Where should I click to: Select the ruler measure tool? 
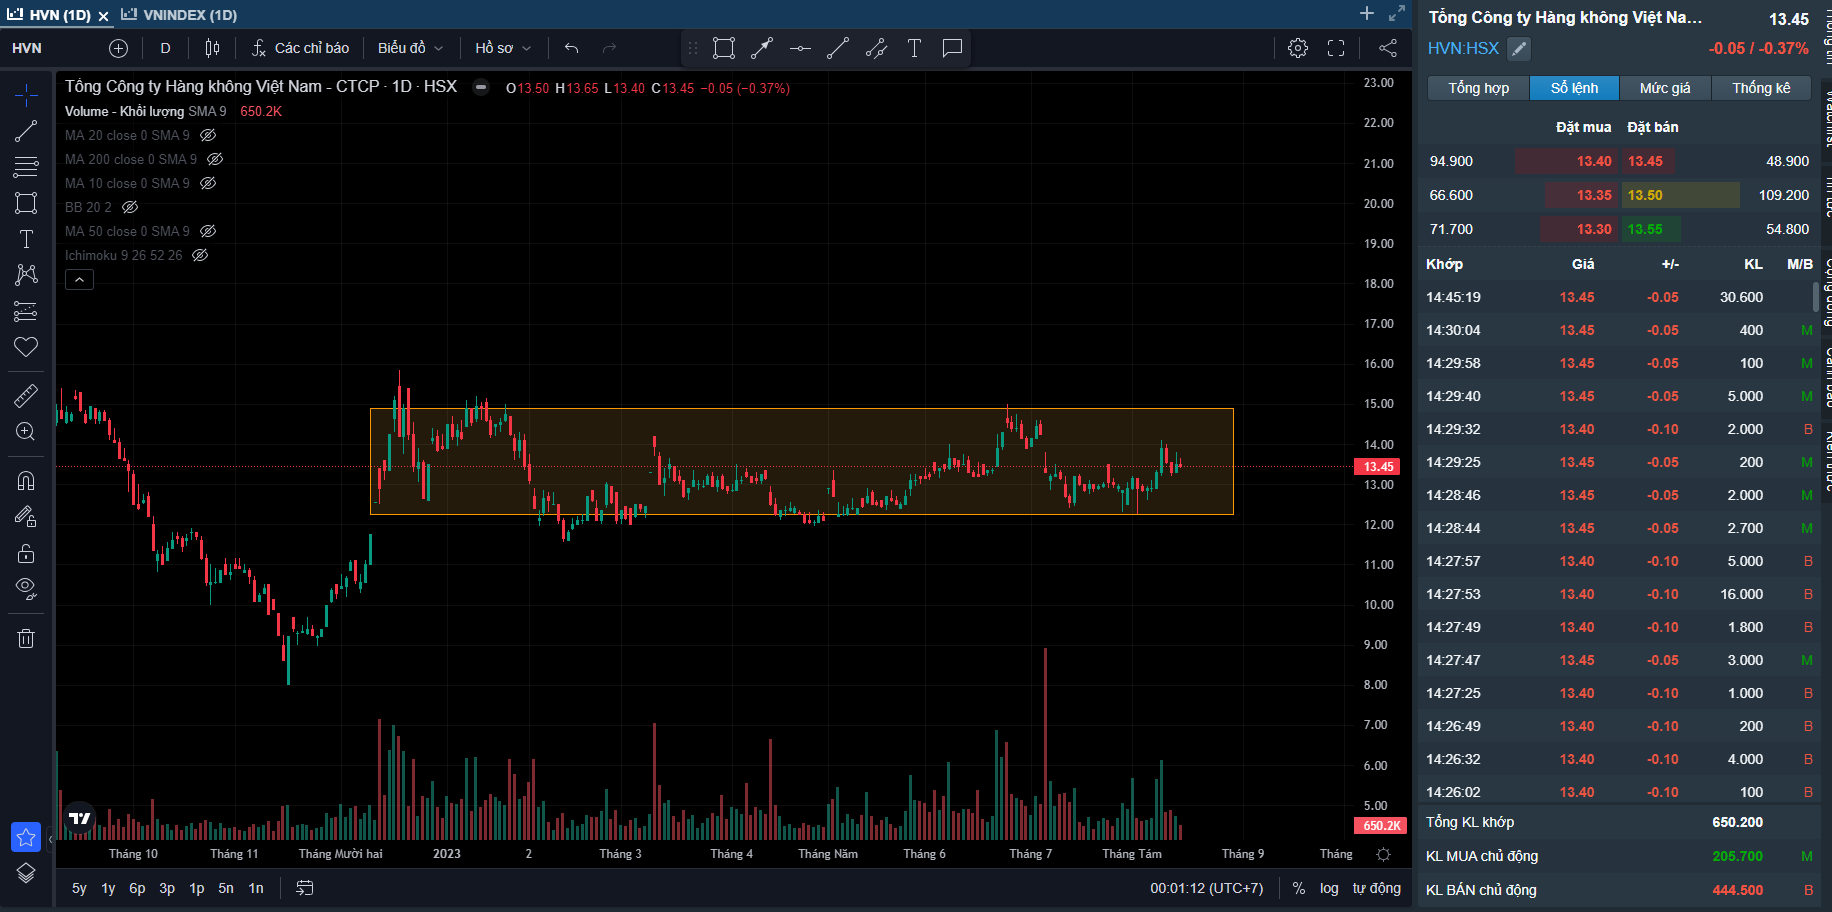tap(26, 396)
